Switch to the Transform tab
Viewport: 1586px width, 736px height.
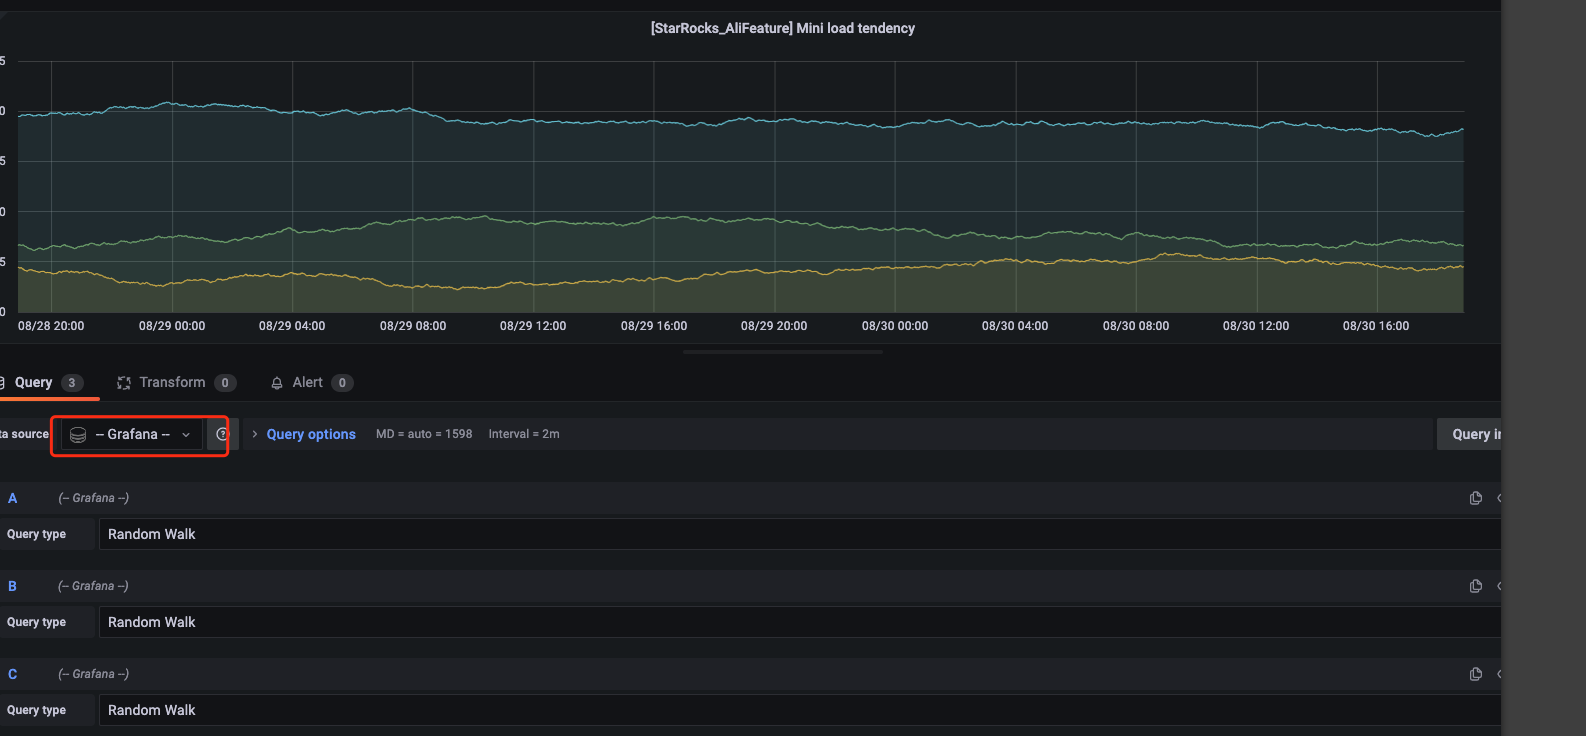click(x=172, y=382)
